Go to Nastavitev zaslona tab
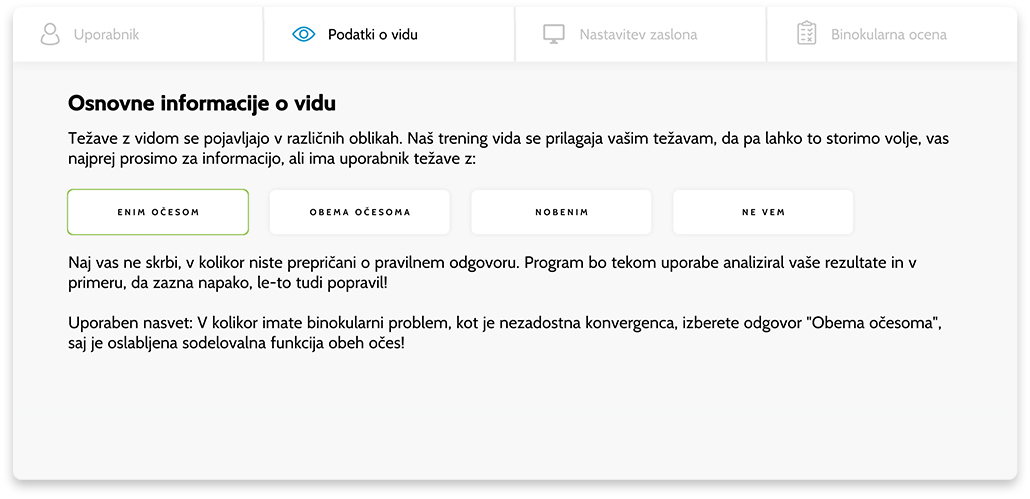1030x499 pixels. coord(641,34)
